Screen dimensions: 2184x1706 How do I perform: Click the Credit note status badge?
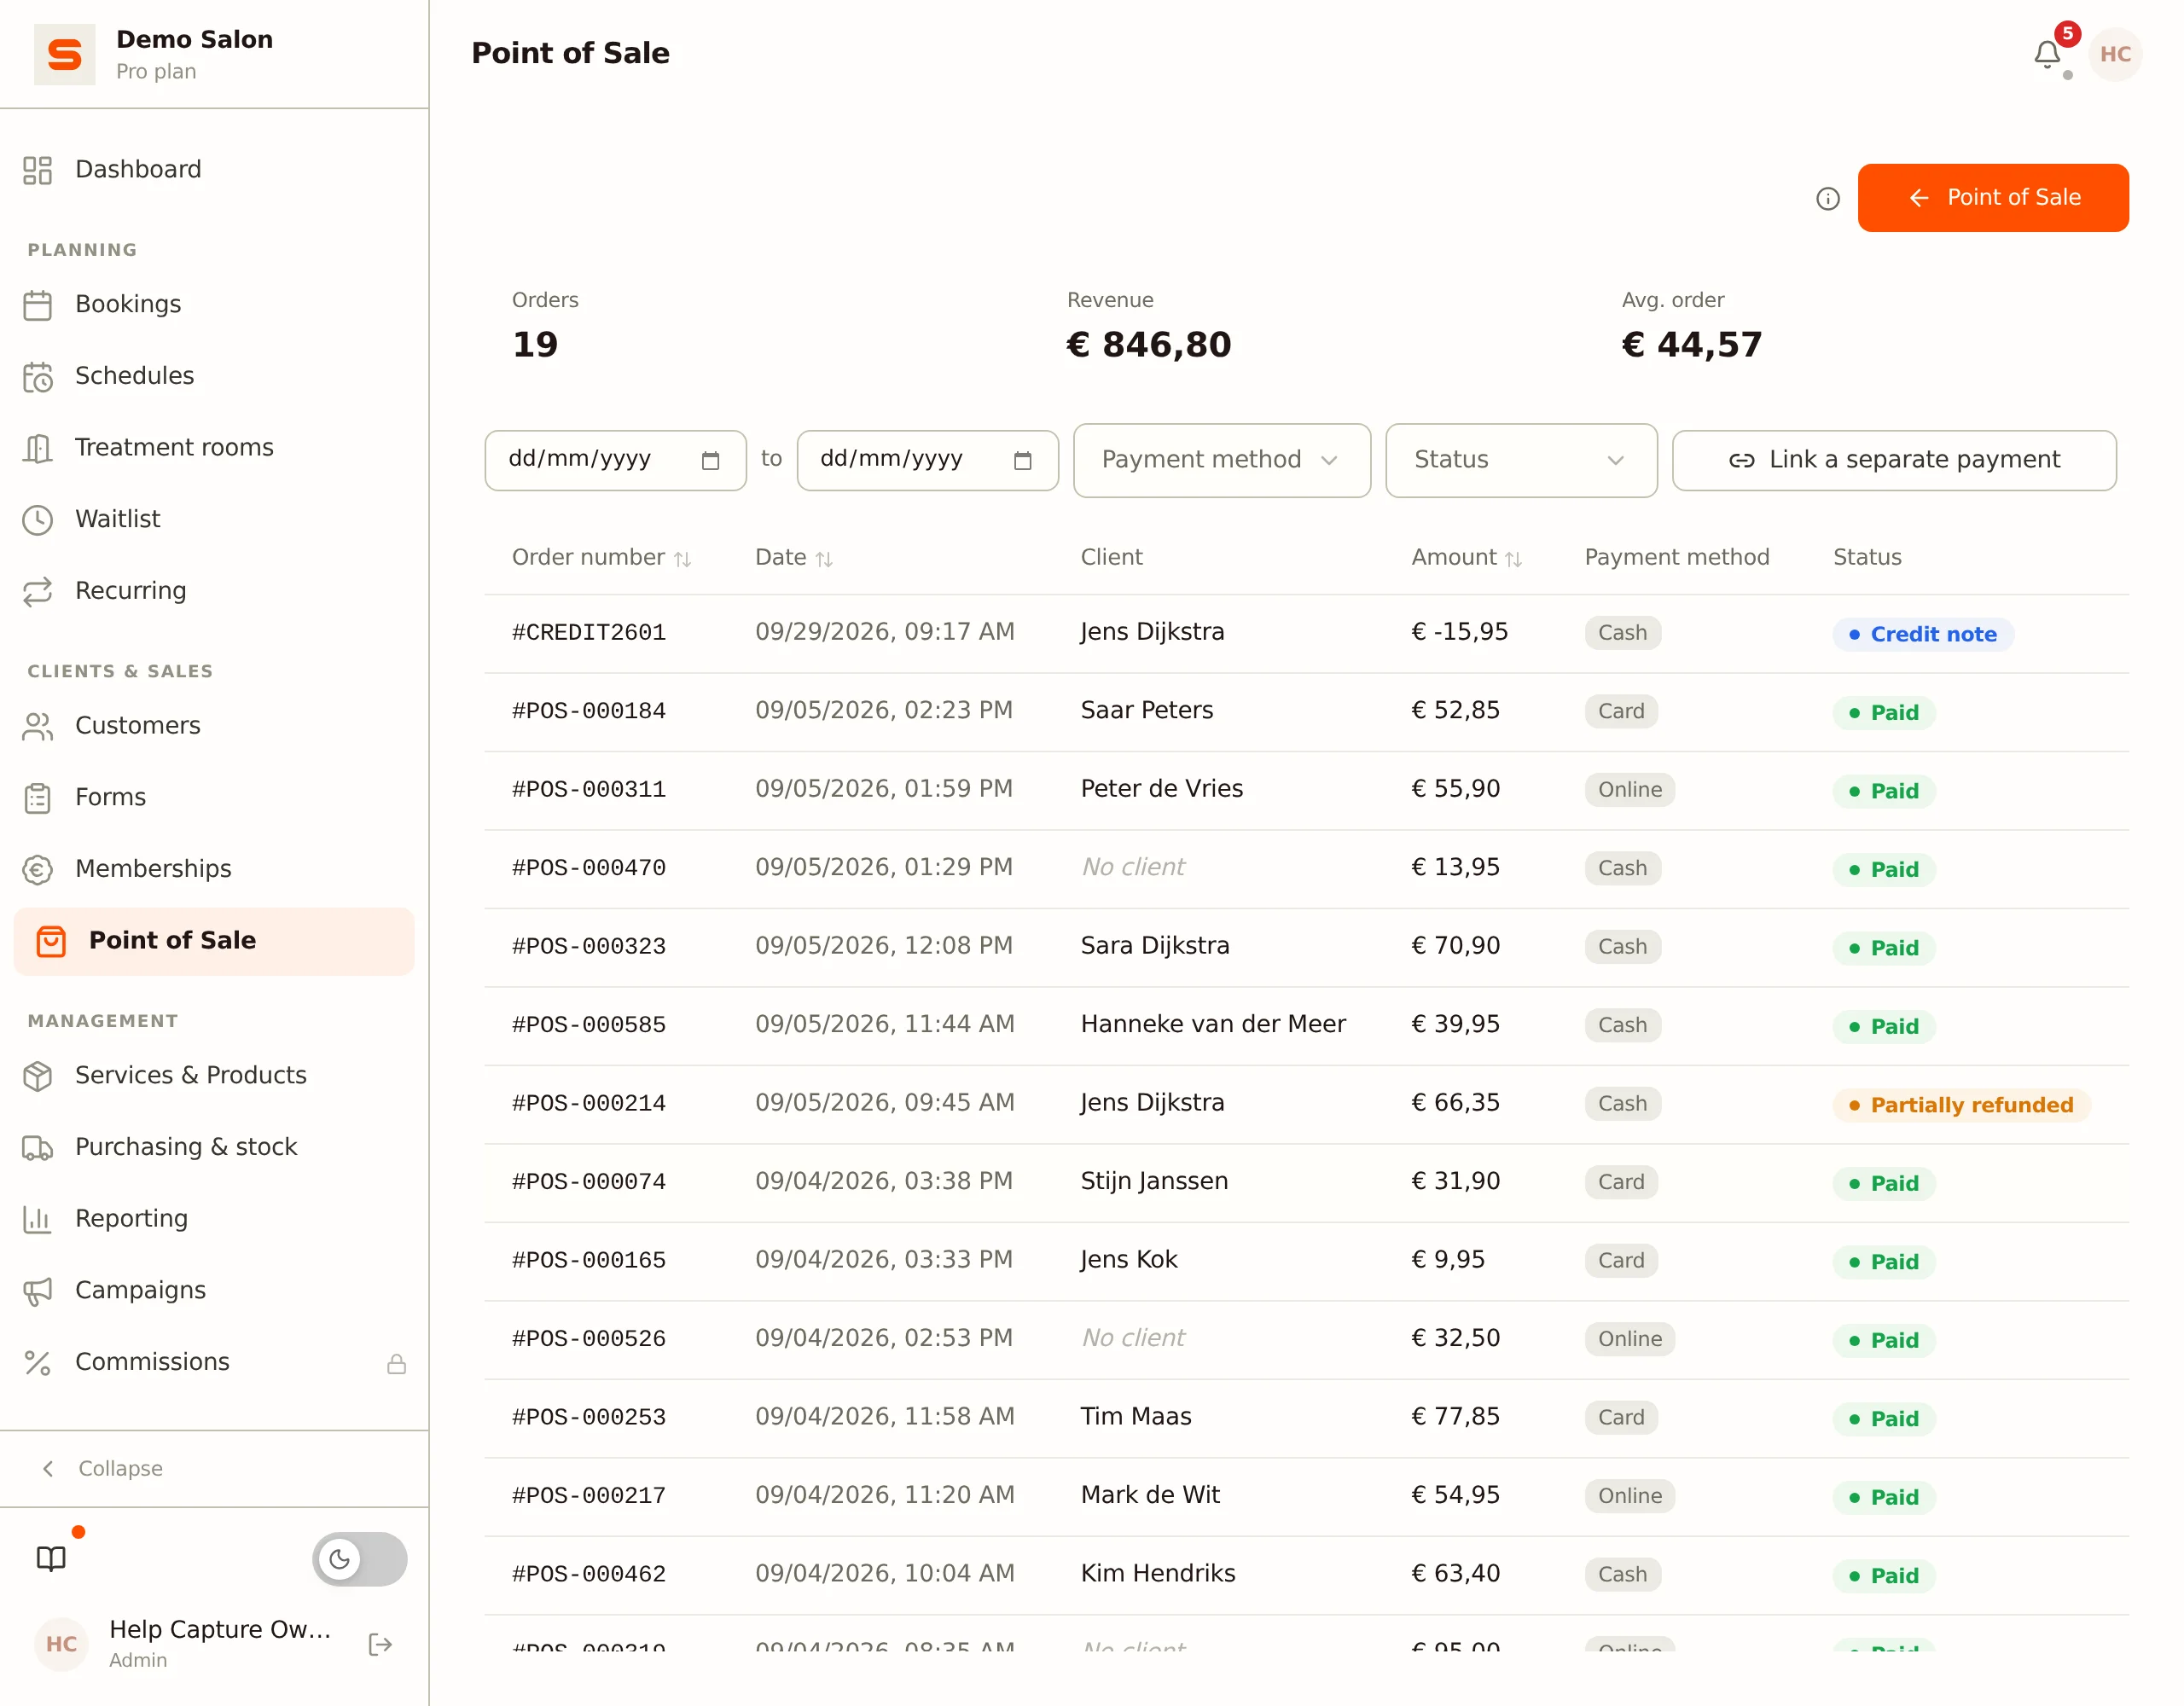[x=1922, y=634]
